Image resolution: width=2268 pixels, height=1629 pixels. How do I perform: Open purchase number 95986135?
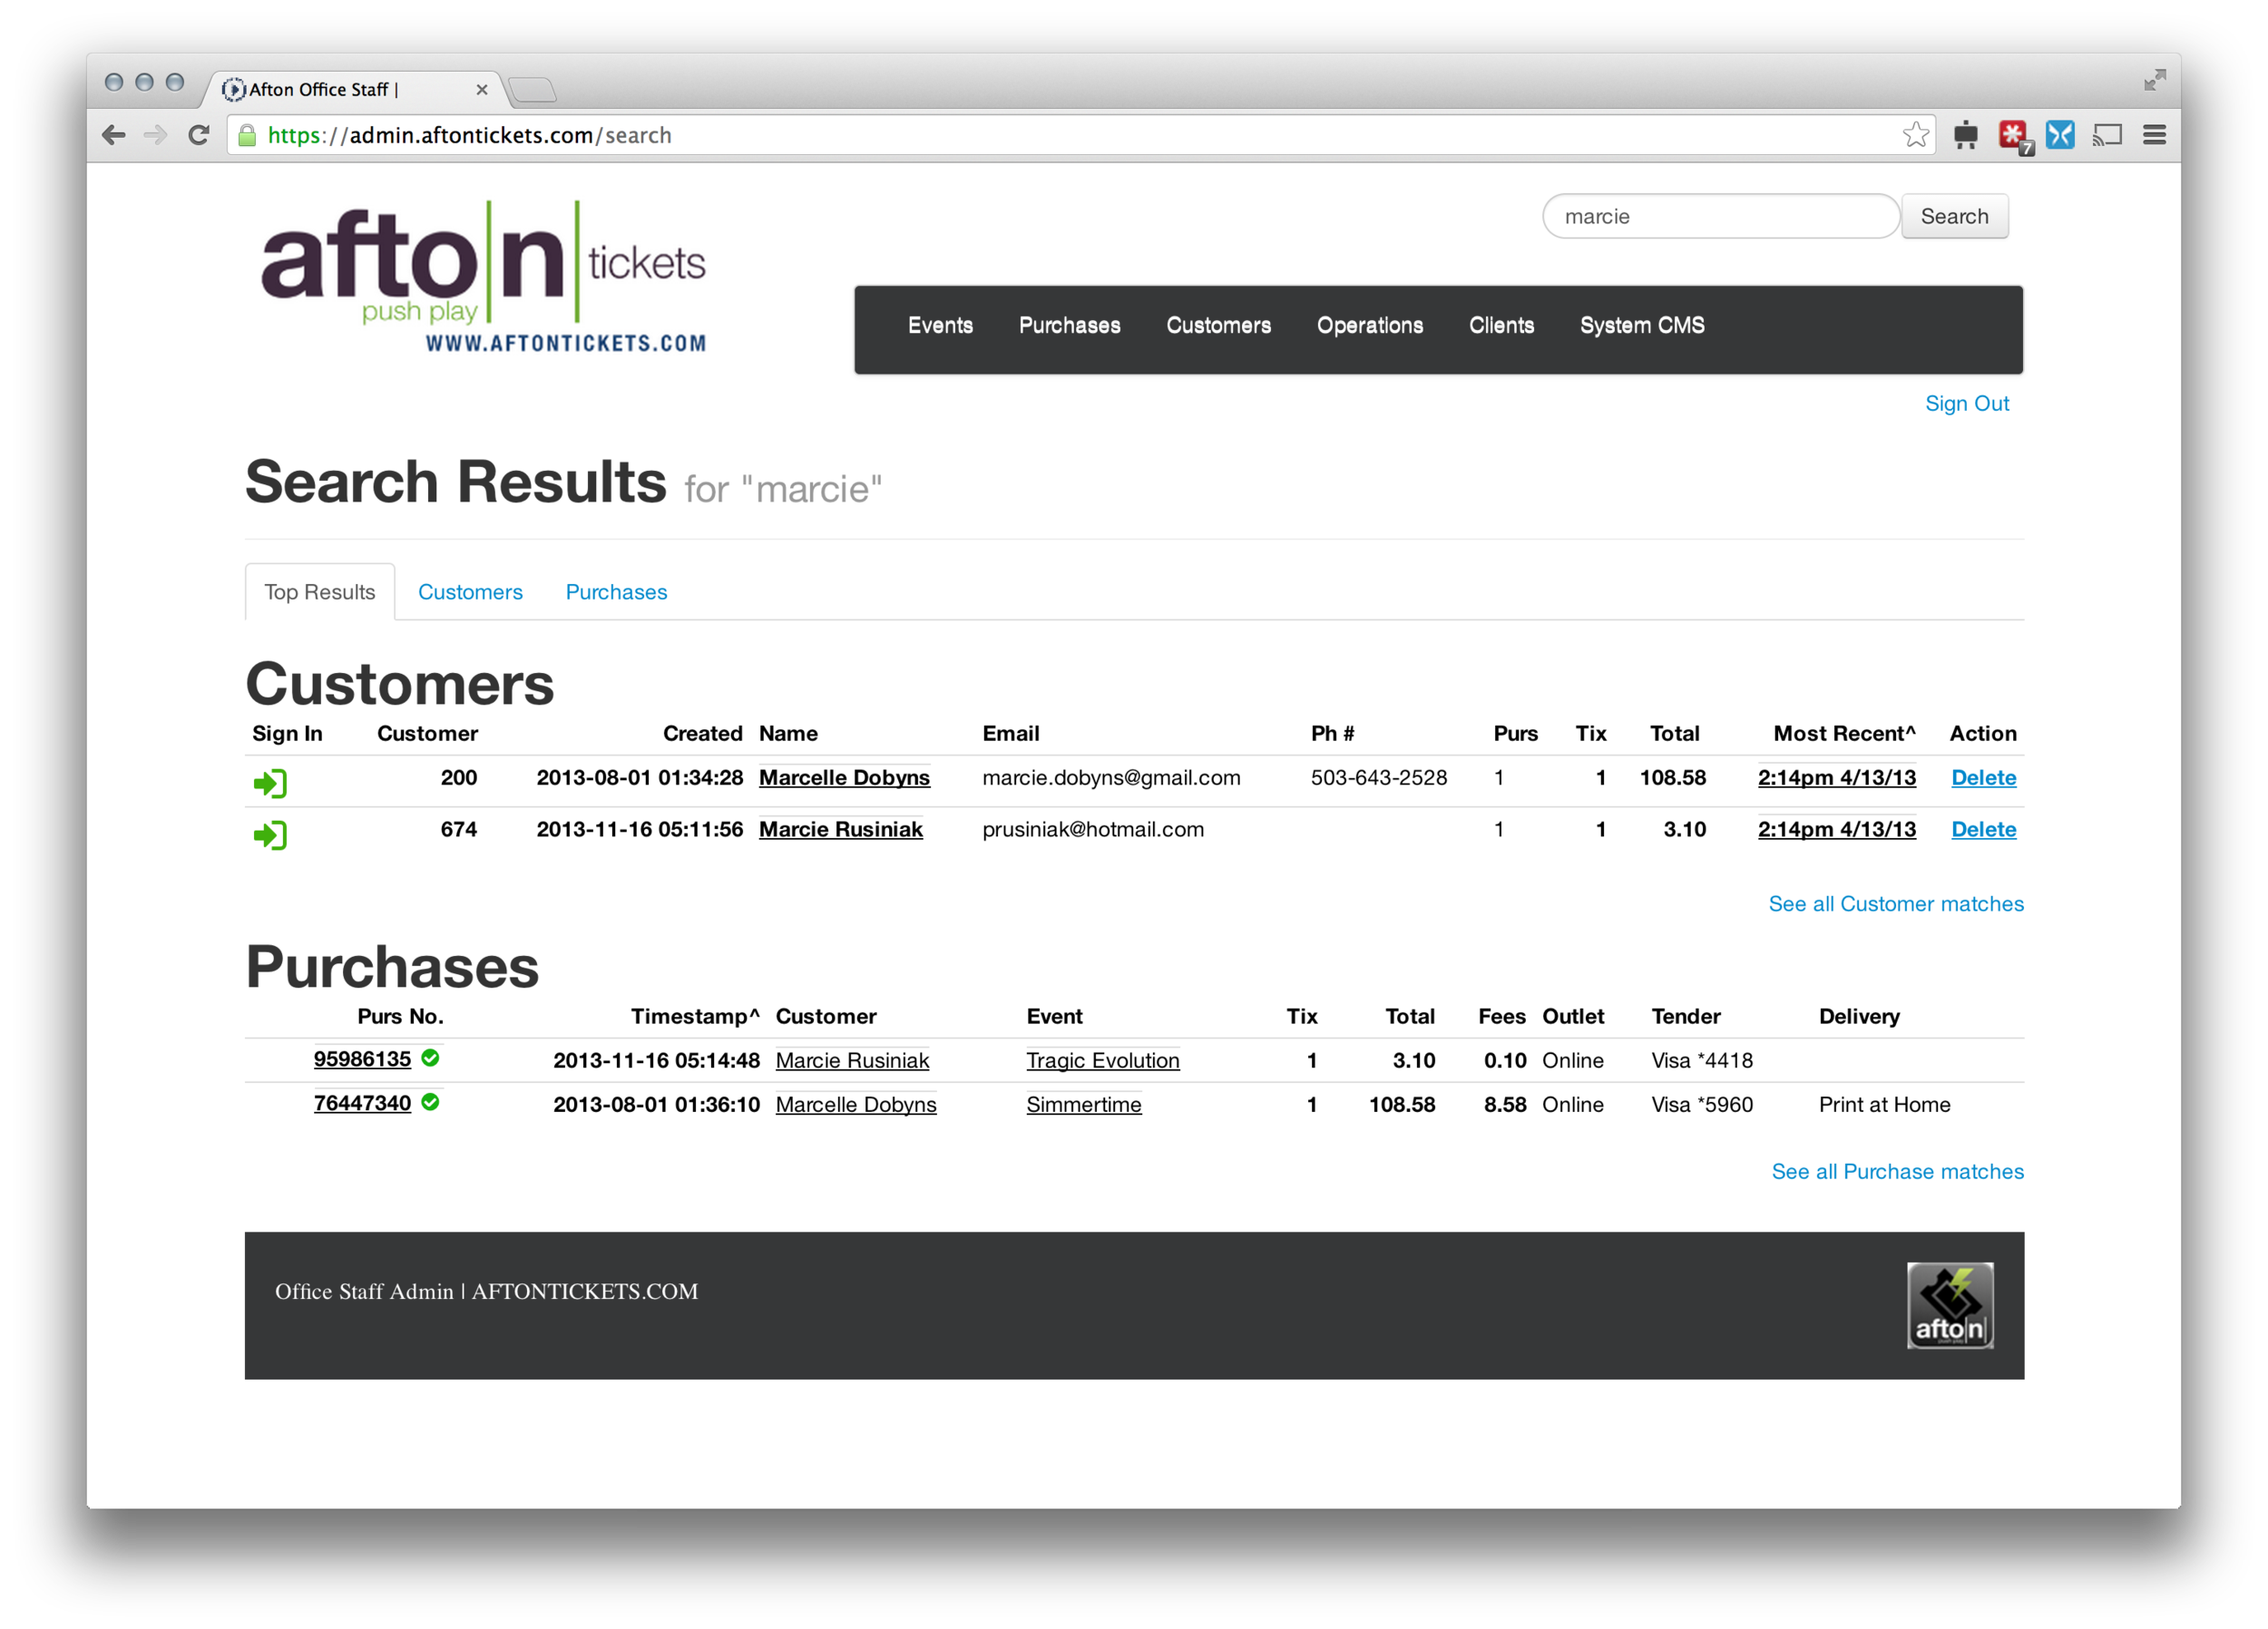(x=362, y=1060)
